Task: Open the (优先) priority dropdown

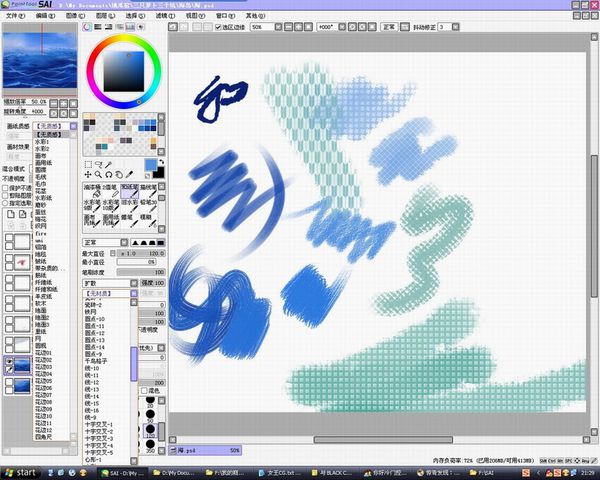Action: pos(161,348)
